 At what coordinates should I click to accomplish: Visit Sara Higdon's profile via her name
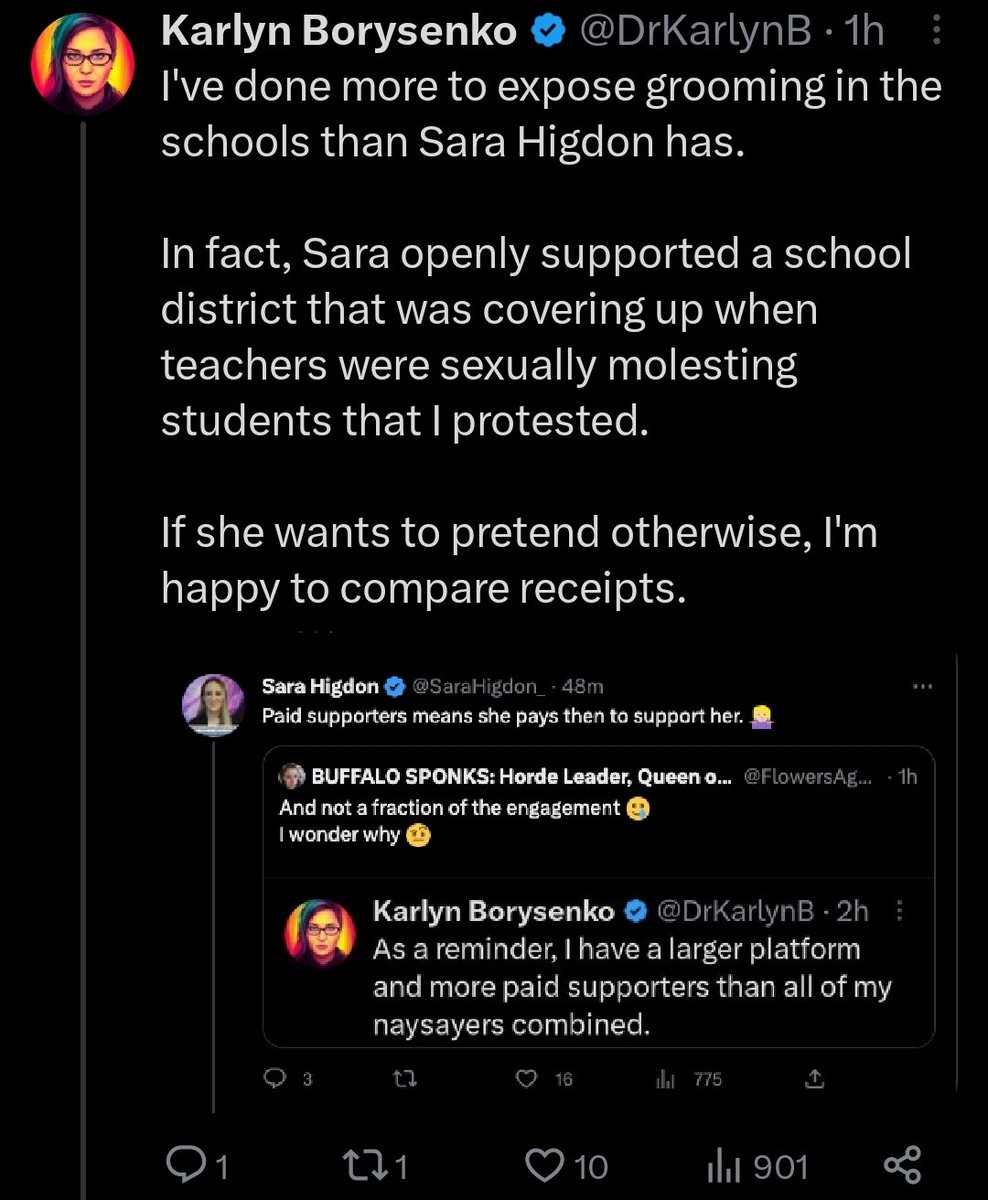[x=320, y=686]
